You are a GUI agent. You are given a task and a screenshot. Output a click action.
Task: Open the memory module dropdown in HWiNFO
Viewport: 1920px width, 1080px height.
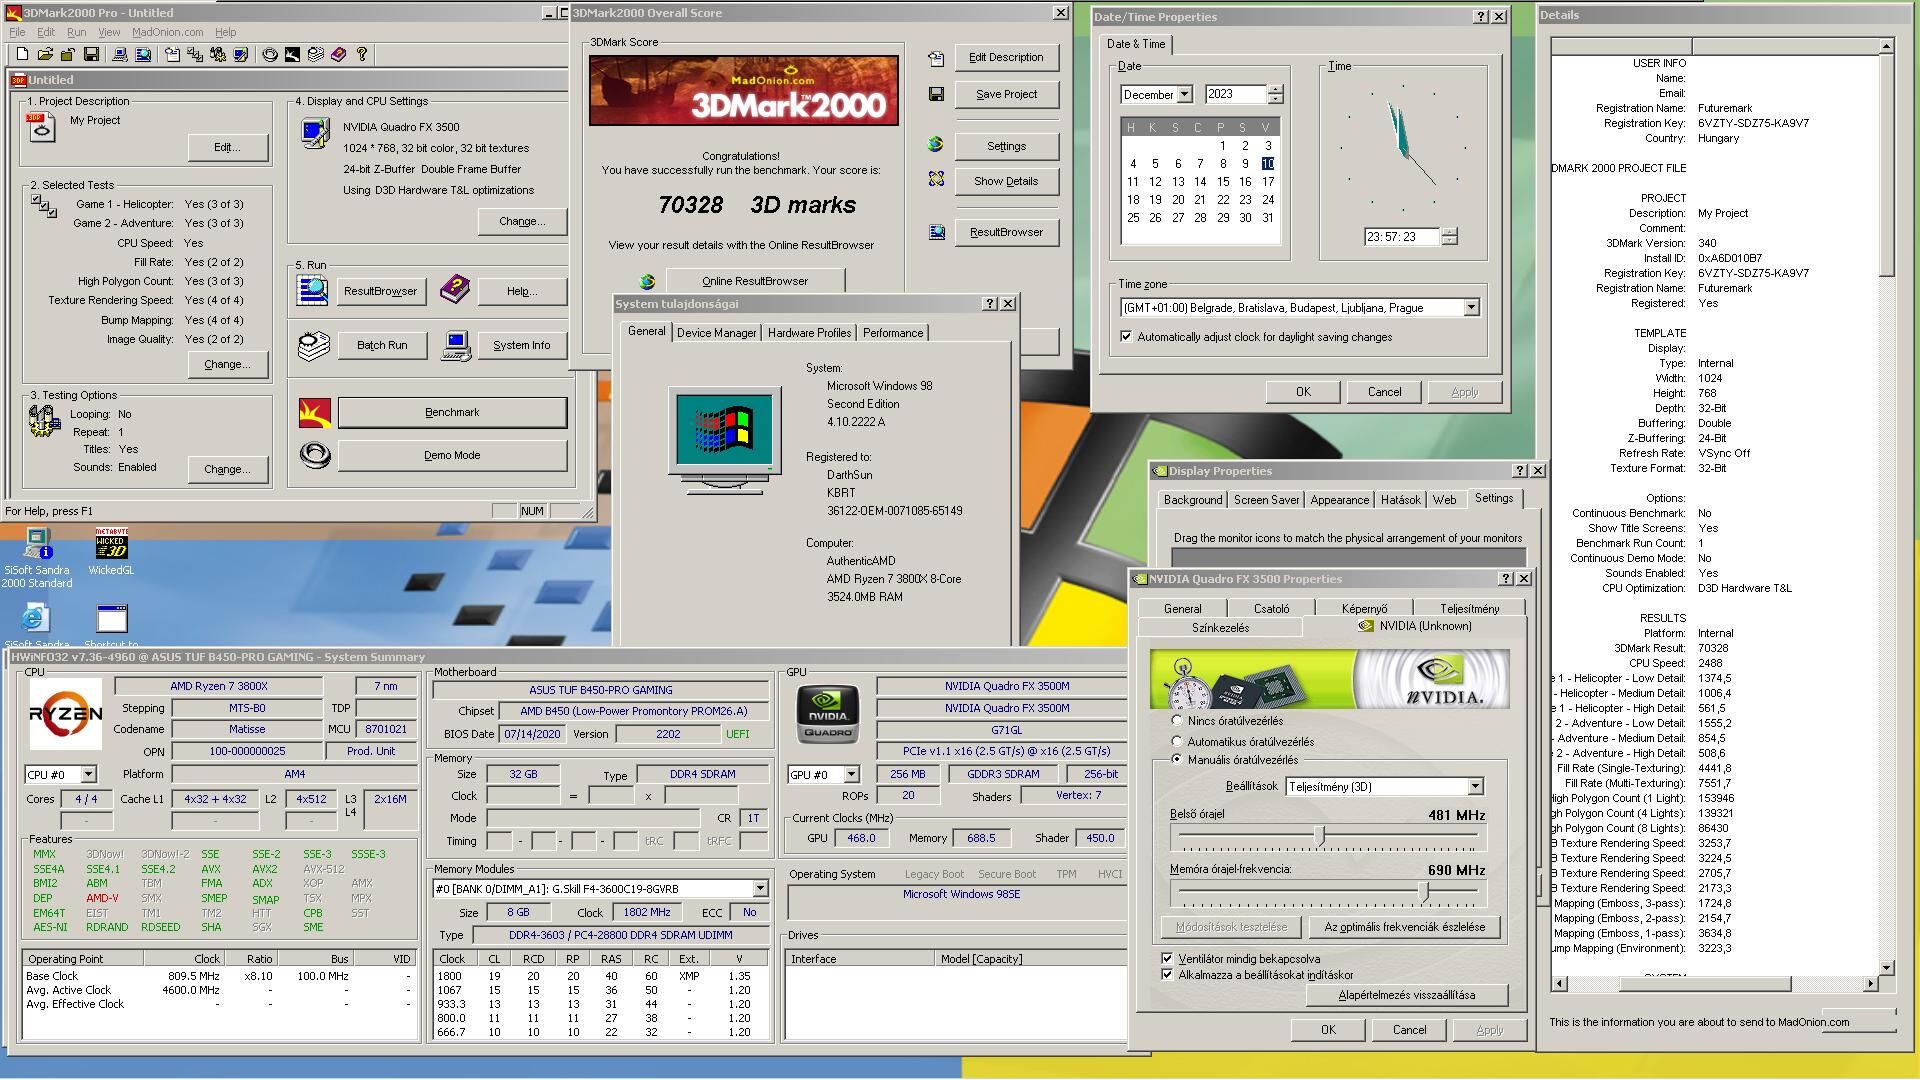[x=760, y=888]
